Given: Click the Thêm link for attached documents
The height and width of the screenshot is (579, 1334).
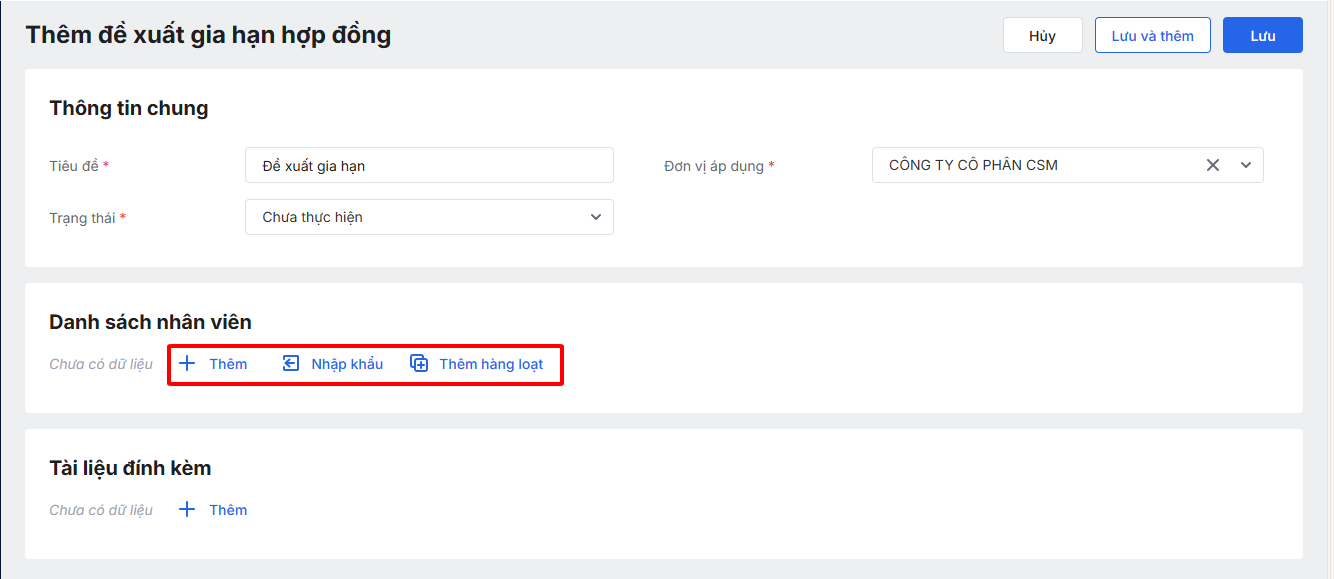Looking at the screenshot, I should tap(228, 510).
